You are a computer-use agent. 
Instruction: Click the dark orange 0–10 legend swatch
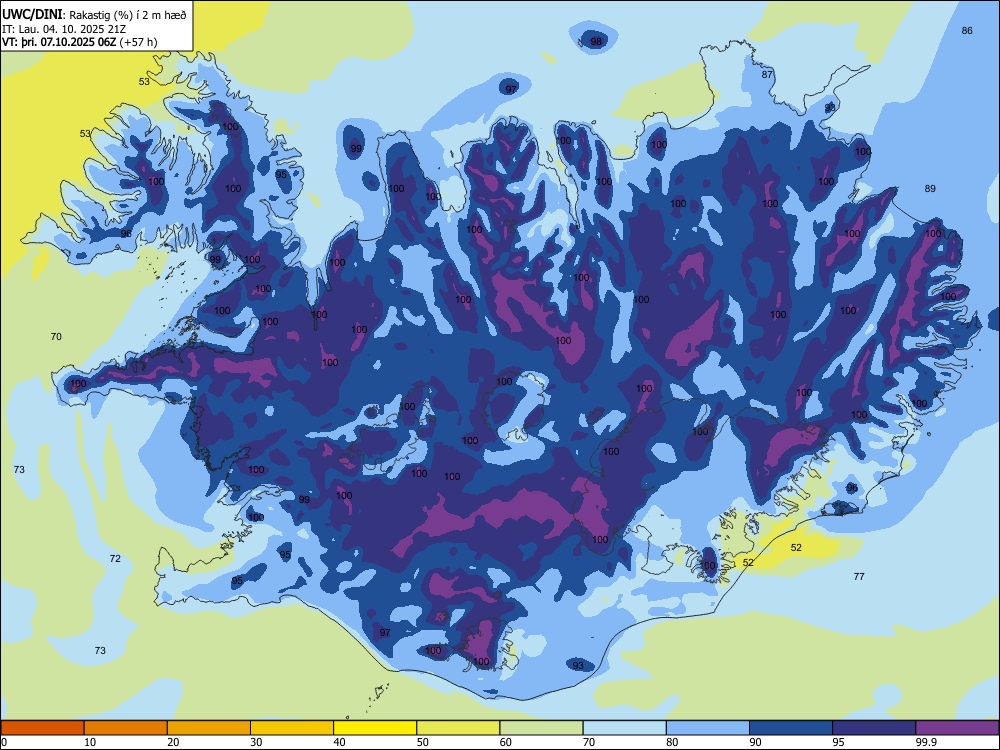coord(42,728)
